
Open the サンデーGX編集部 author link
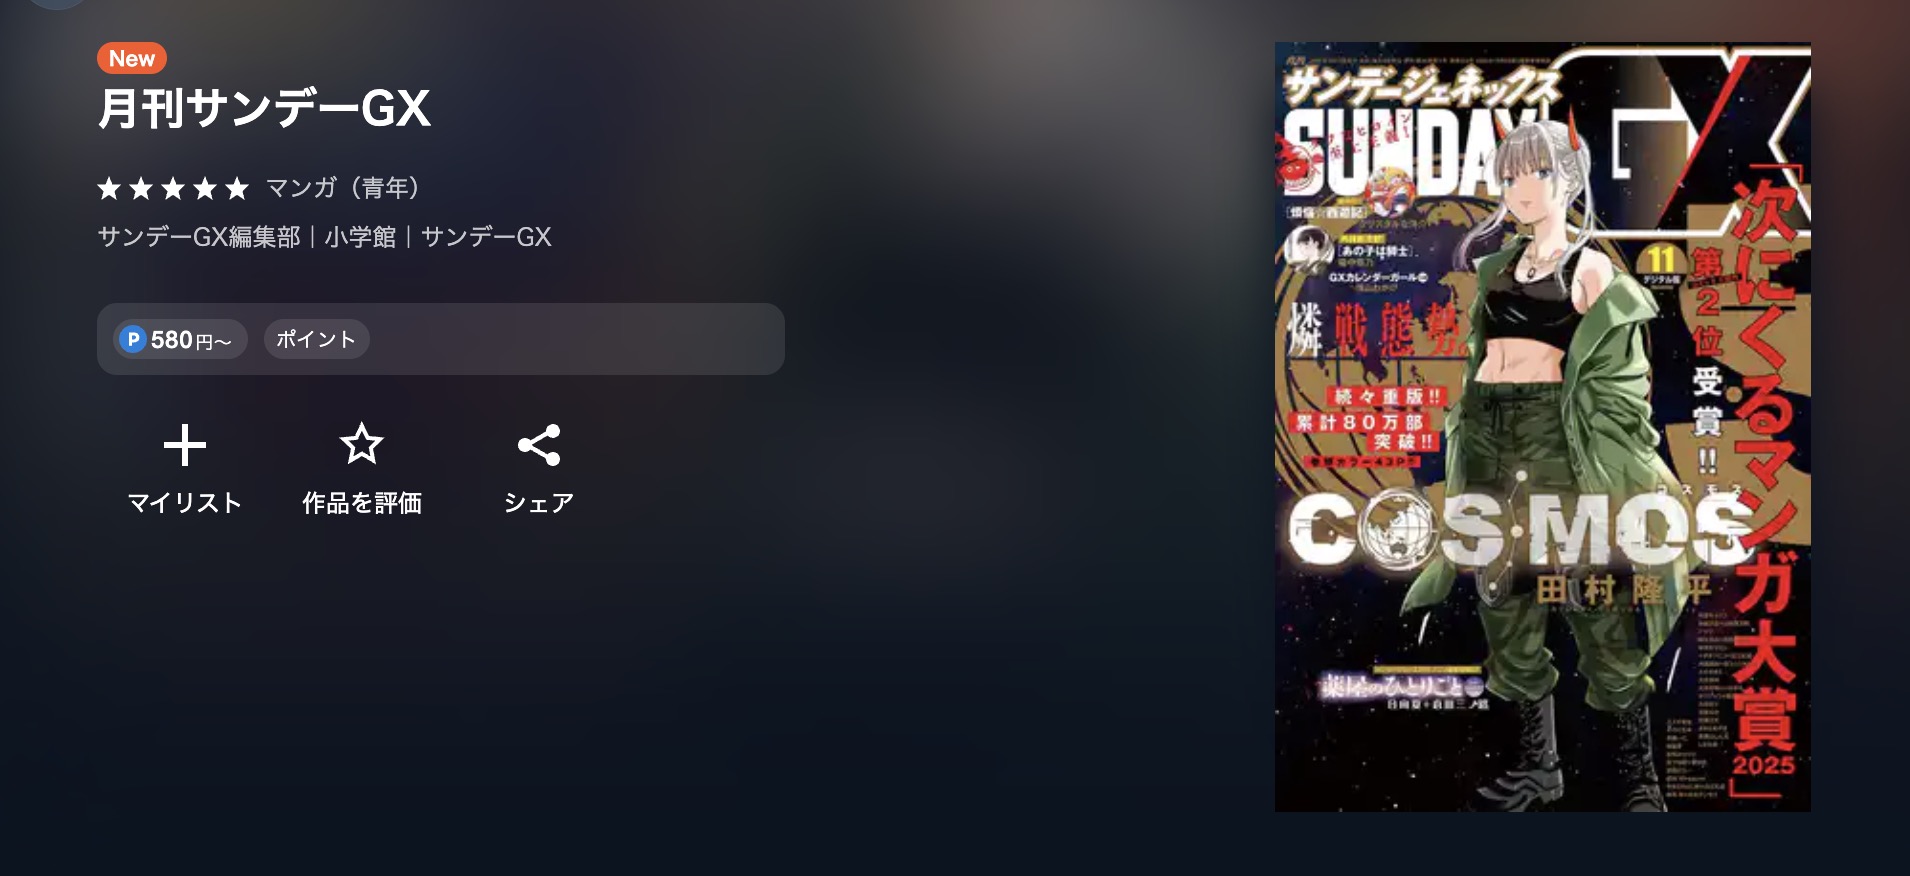(199, 237)
